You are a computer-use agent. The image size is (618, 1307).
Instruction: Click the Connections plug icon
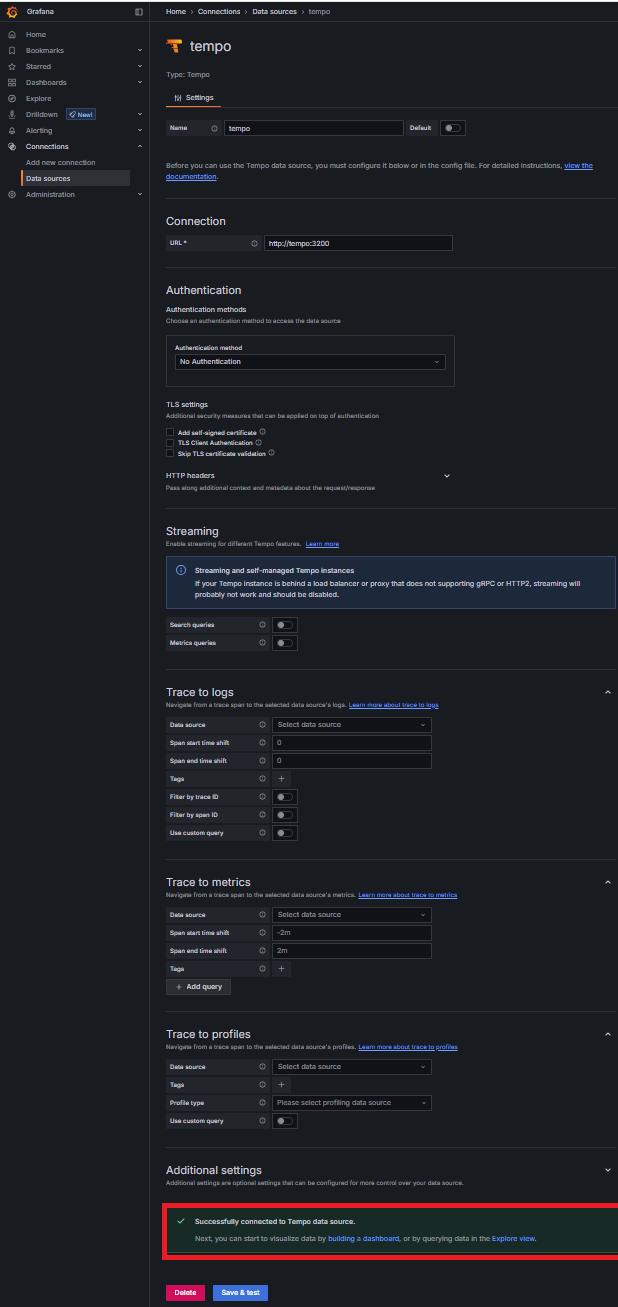click(12, 146)
